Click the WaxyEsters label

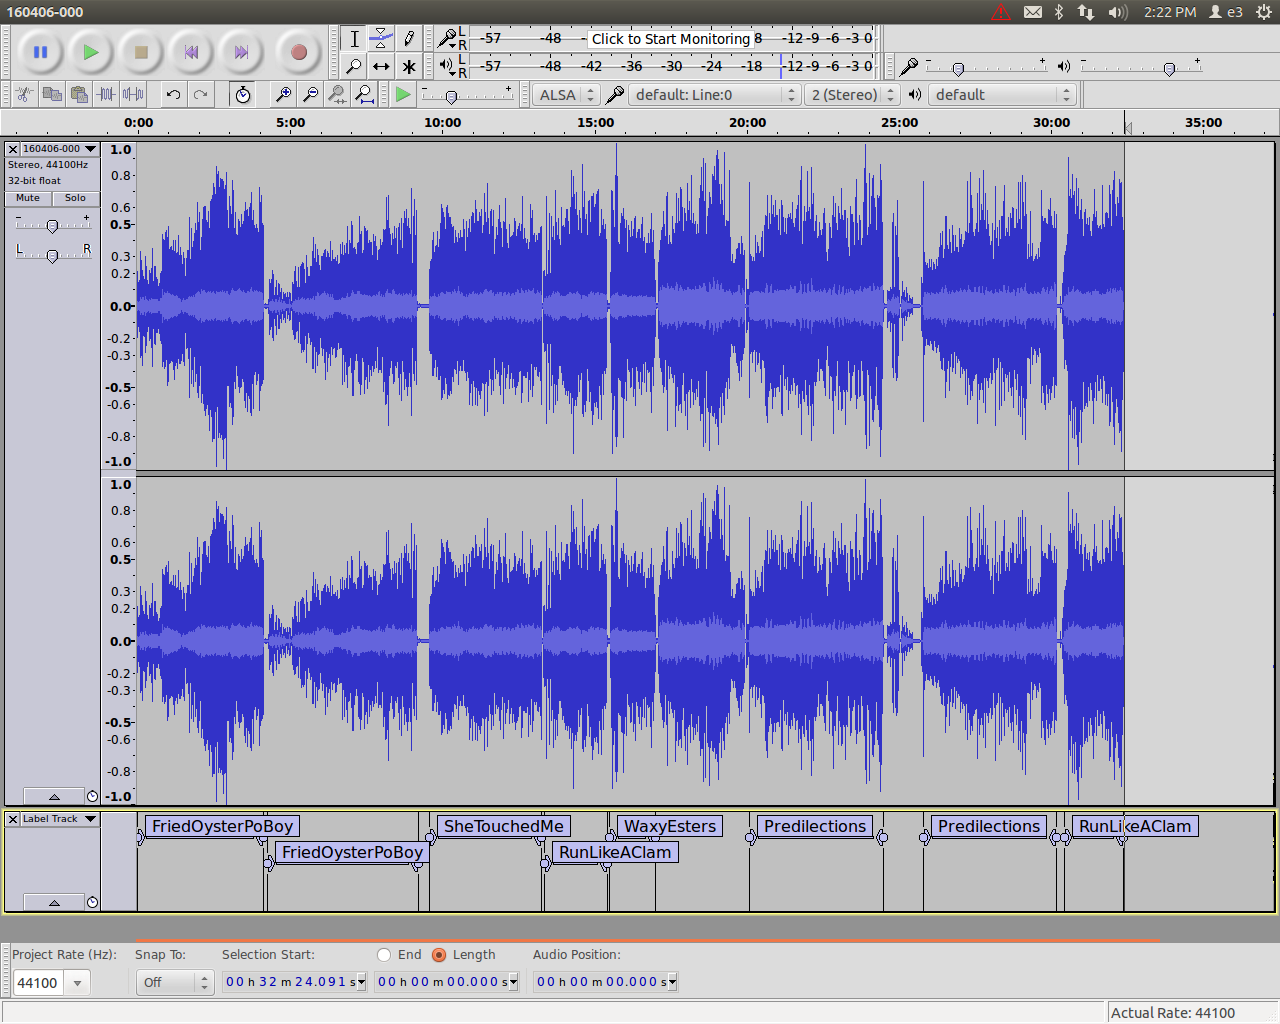[670, 826]
